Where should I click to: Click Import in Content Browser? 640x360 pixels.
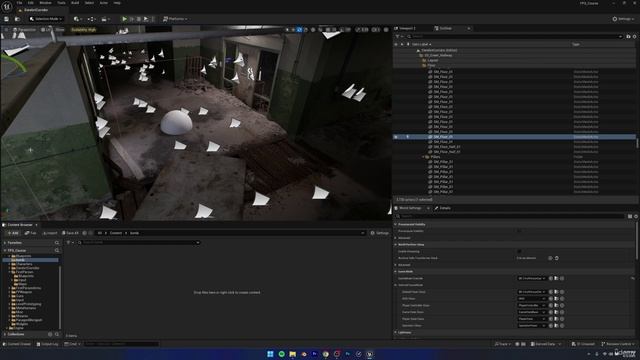click(50, 233)
